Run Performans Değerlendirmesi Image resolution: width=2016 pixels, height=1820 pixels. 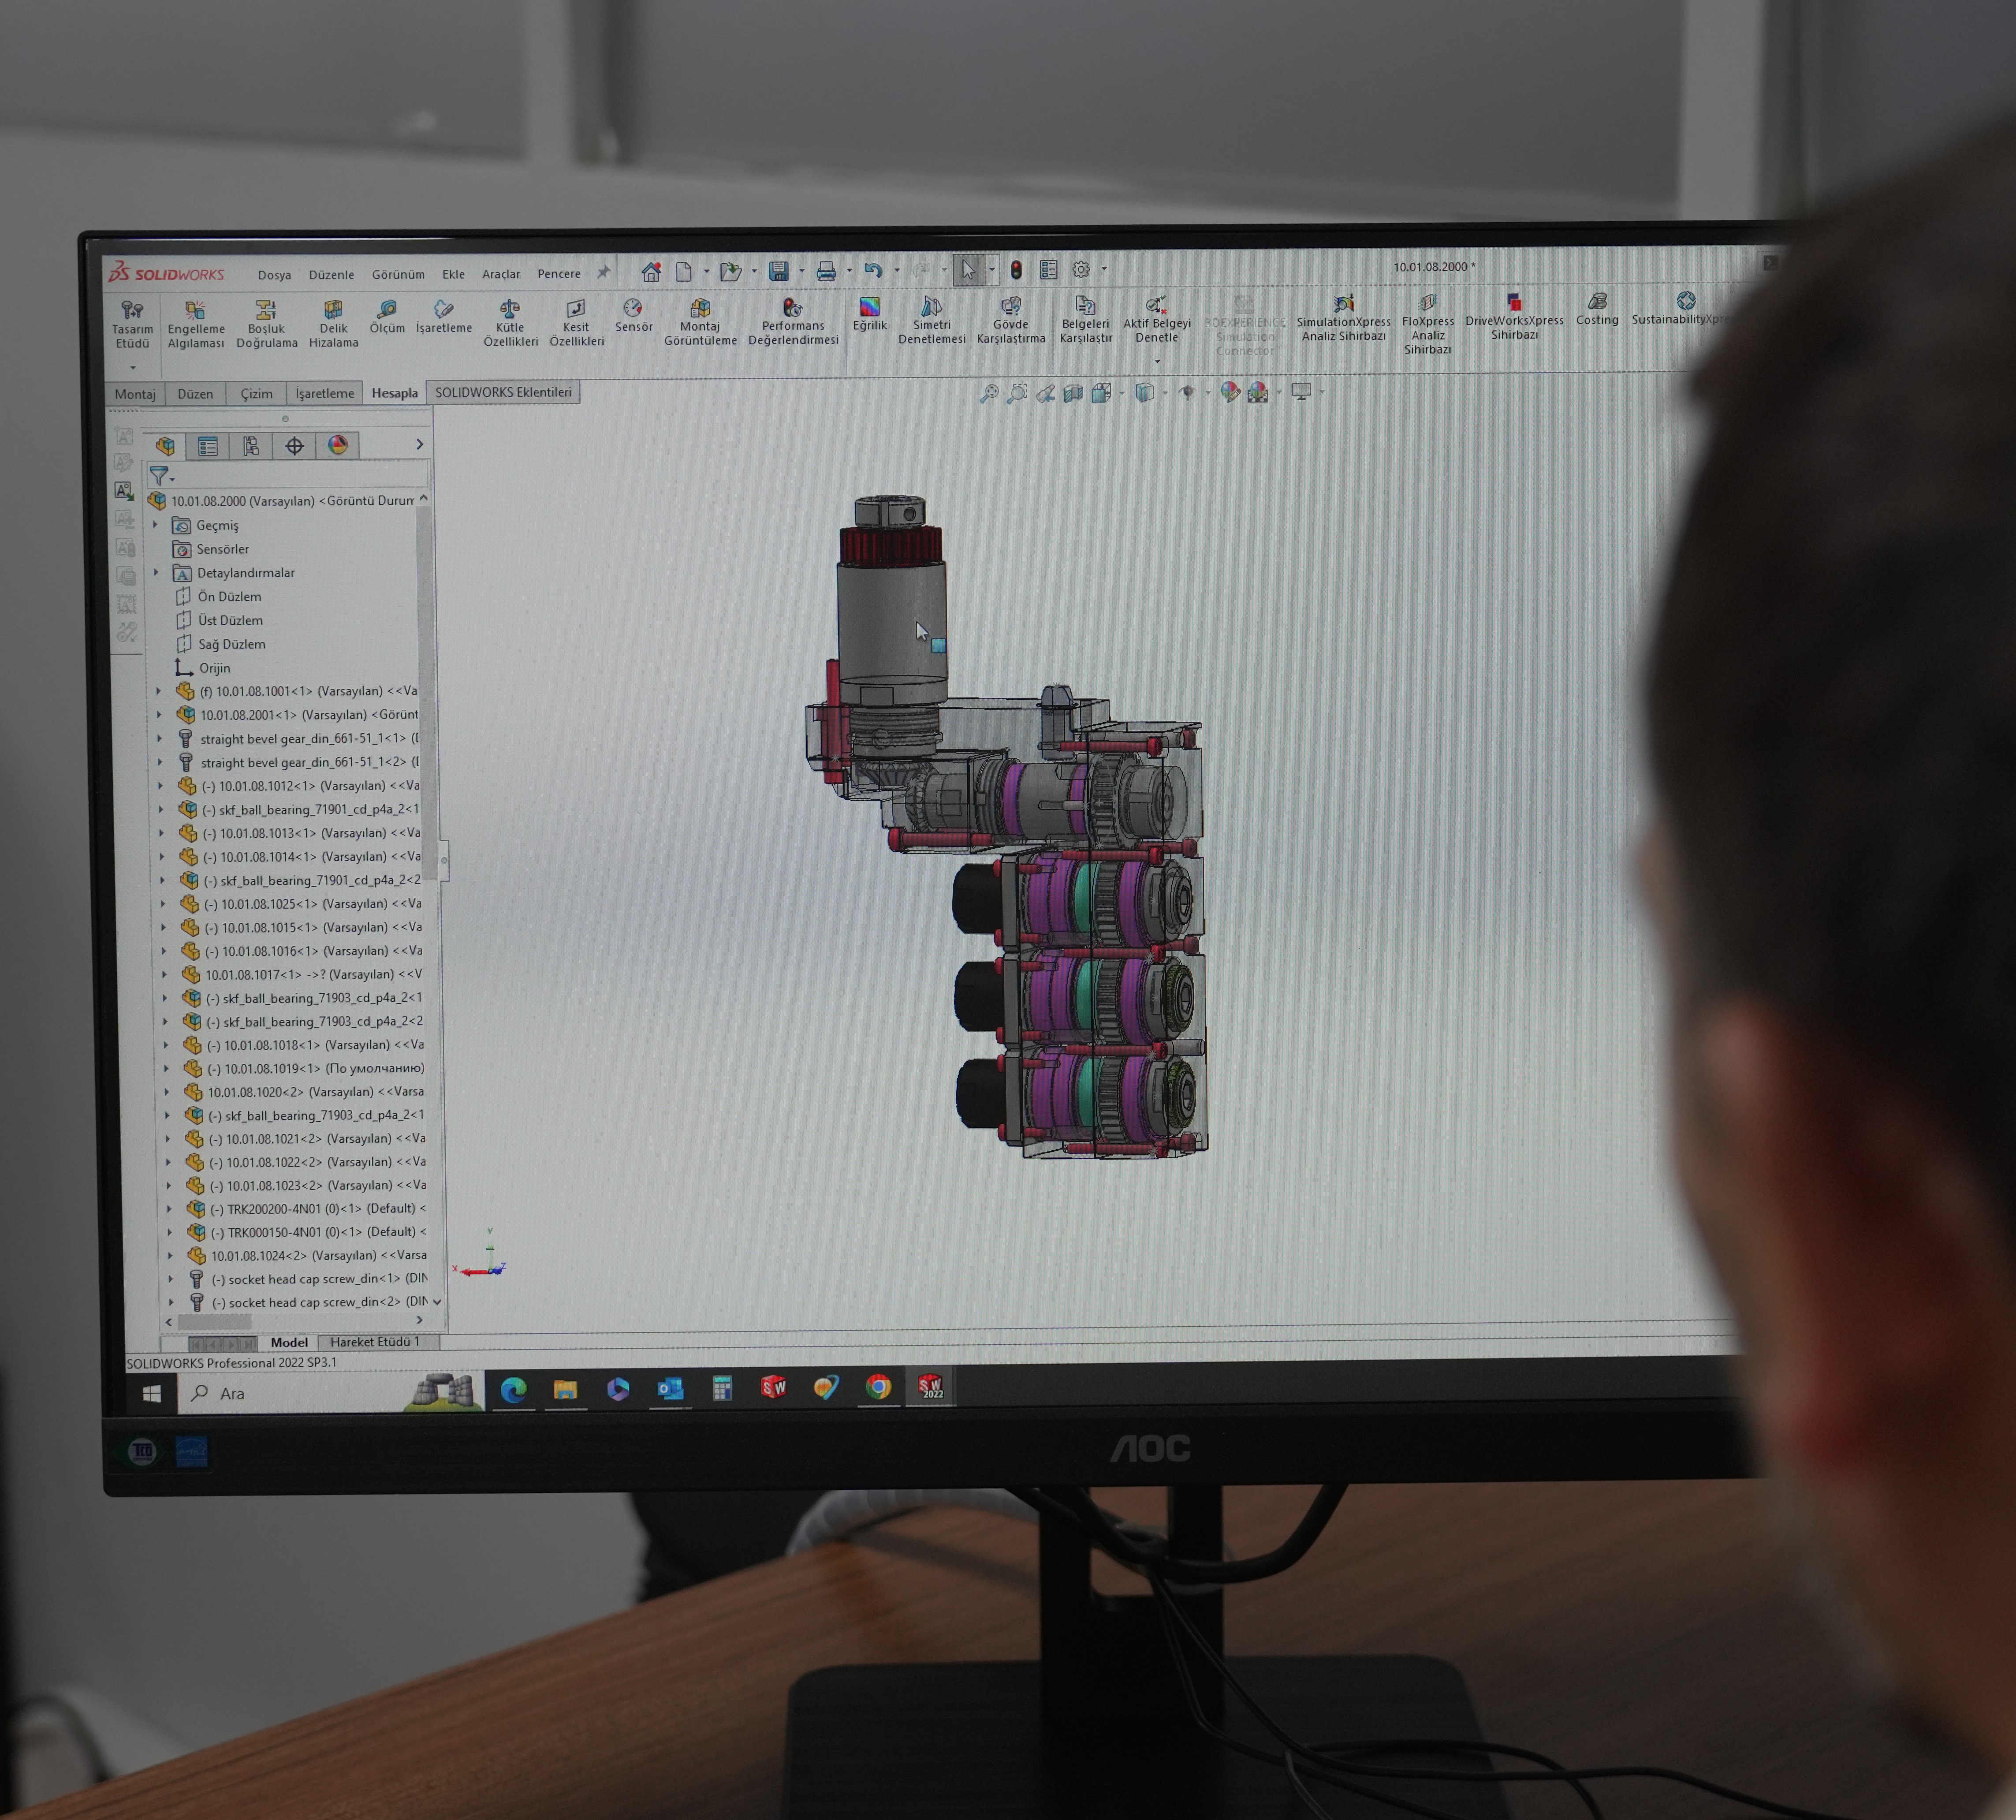pyautogui.click(x=793, y=322)
